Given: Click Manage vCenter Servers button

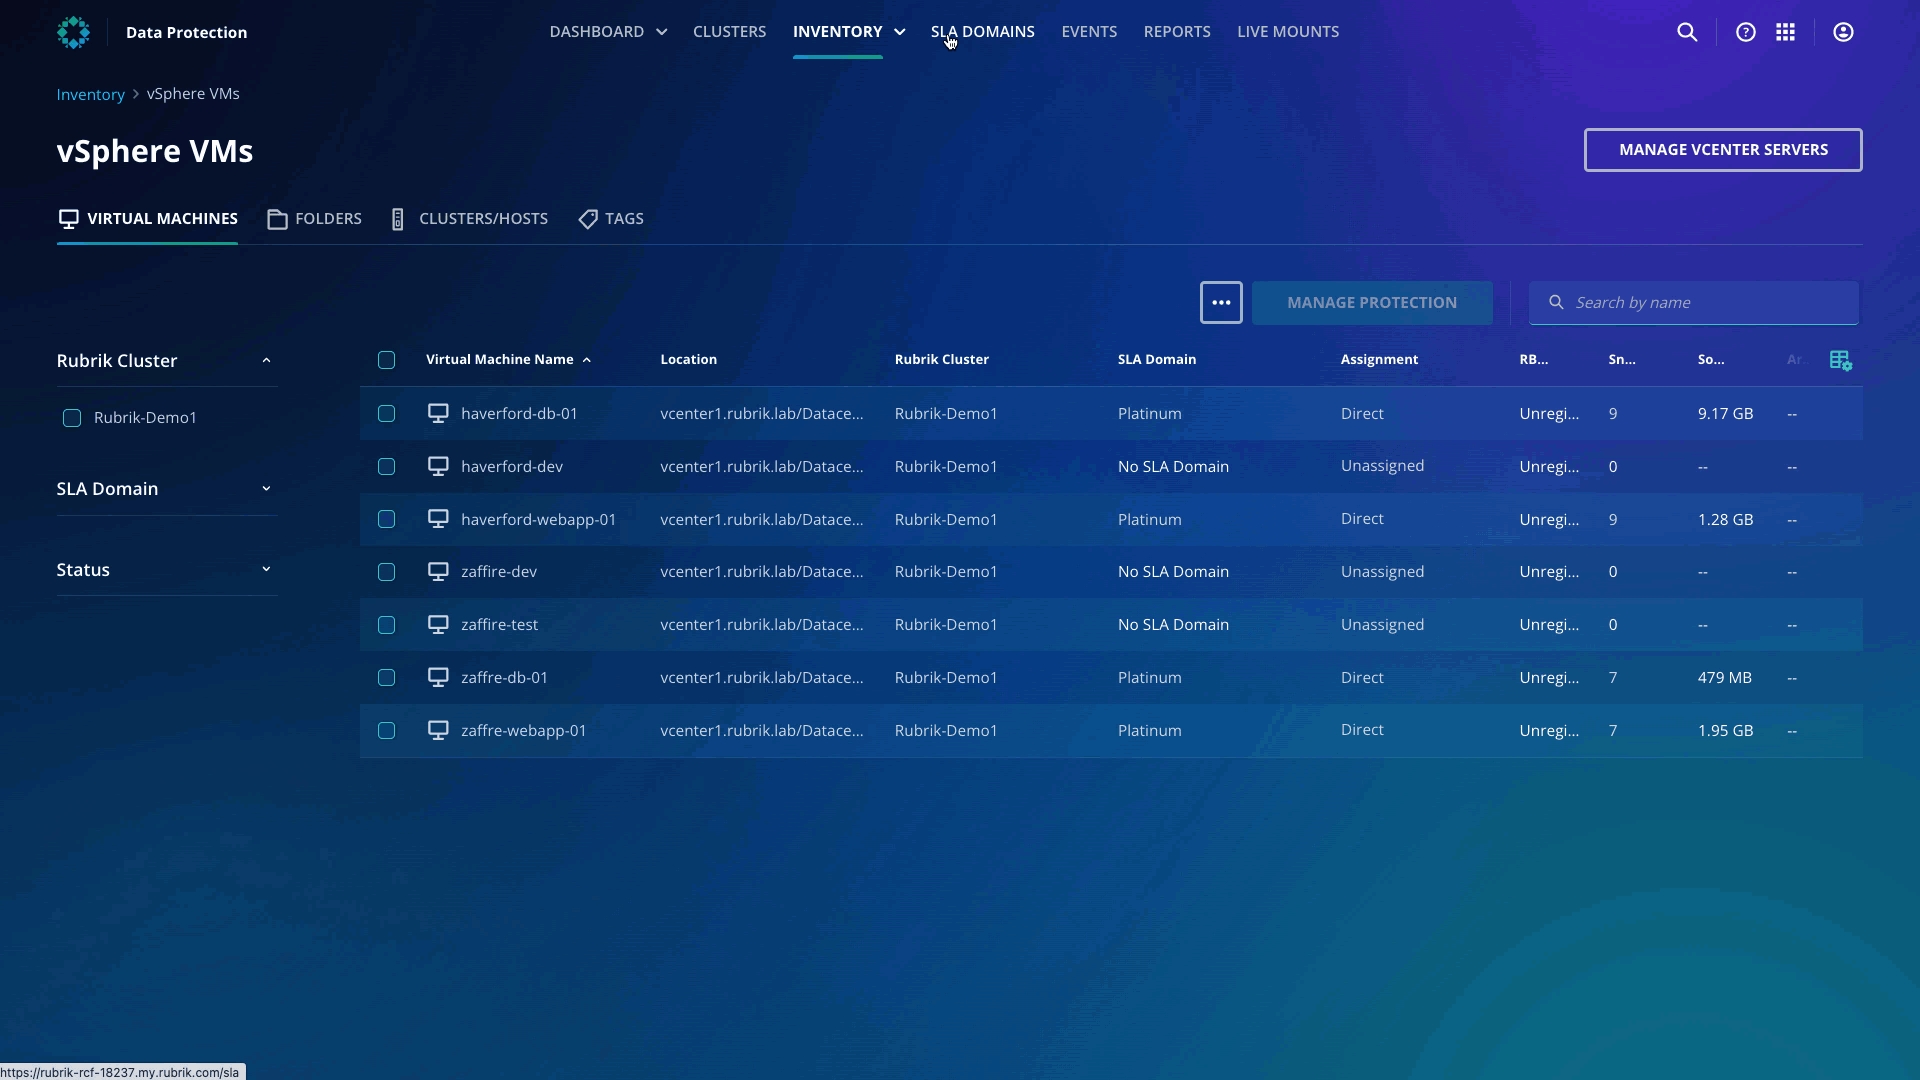Looking at the screenshot, I should point(1722,150).
